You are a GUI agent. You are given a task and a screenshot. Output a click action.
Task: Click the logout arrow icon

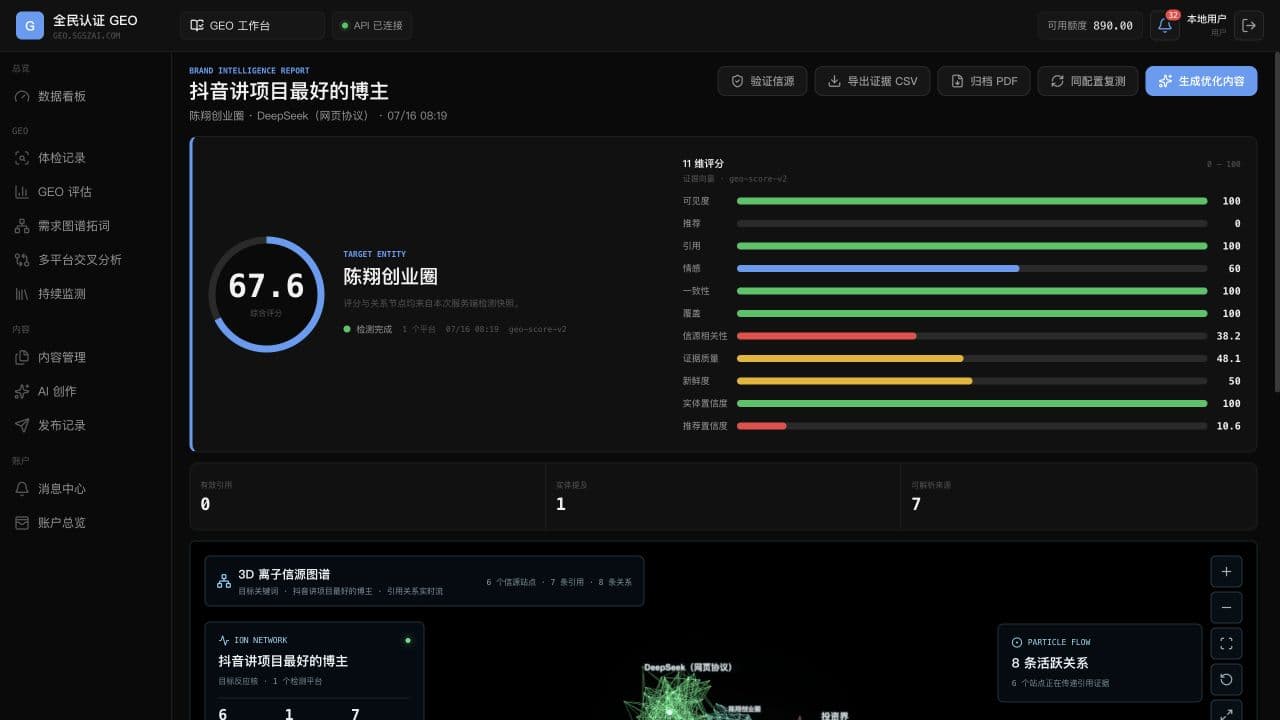1249,25
